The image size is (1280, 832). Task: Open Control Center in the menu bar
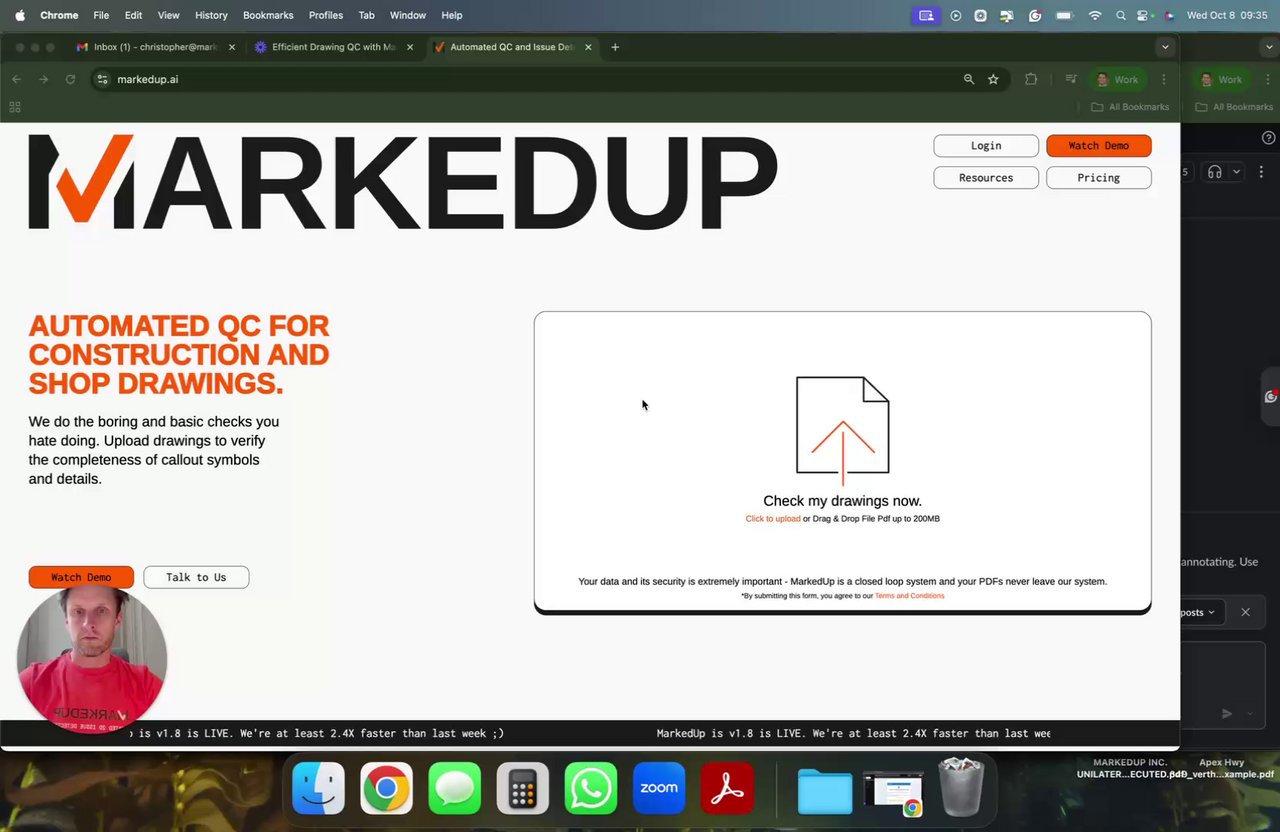(1144, 15)
